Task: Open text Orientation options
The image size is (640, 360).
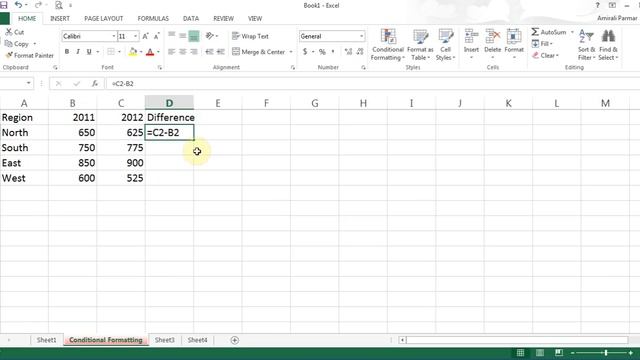Action: coord(211,36)
